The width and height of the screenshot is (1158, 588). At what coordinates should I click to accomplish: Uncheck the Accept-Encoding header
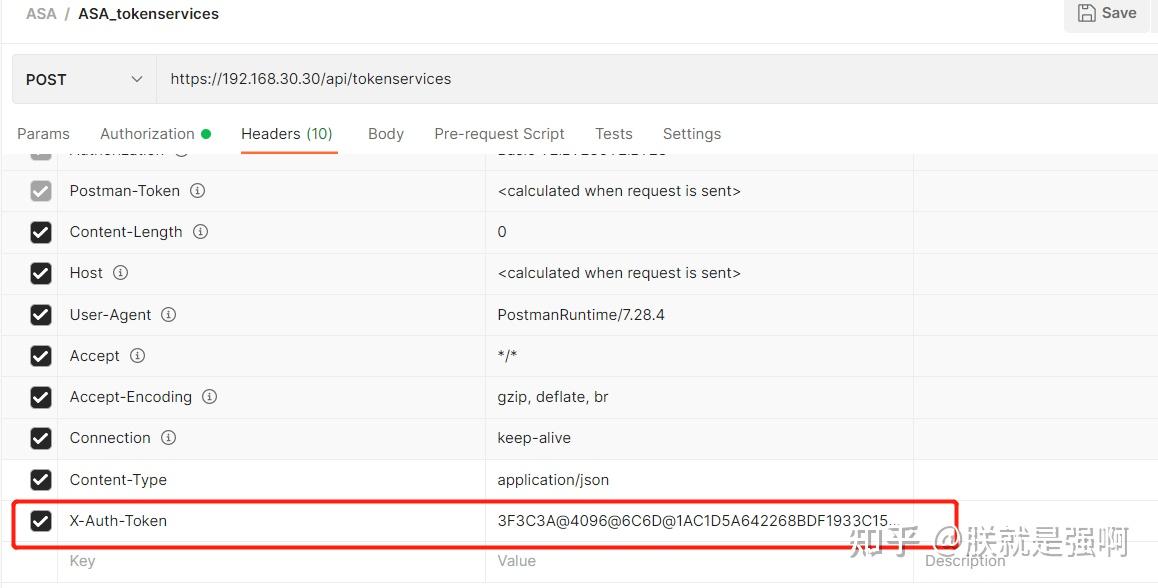[41, 396]
